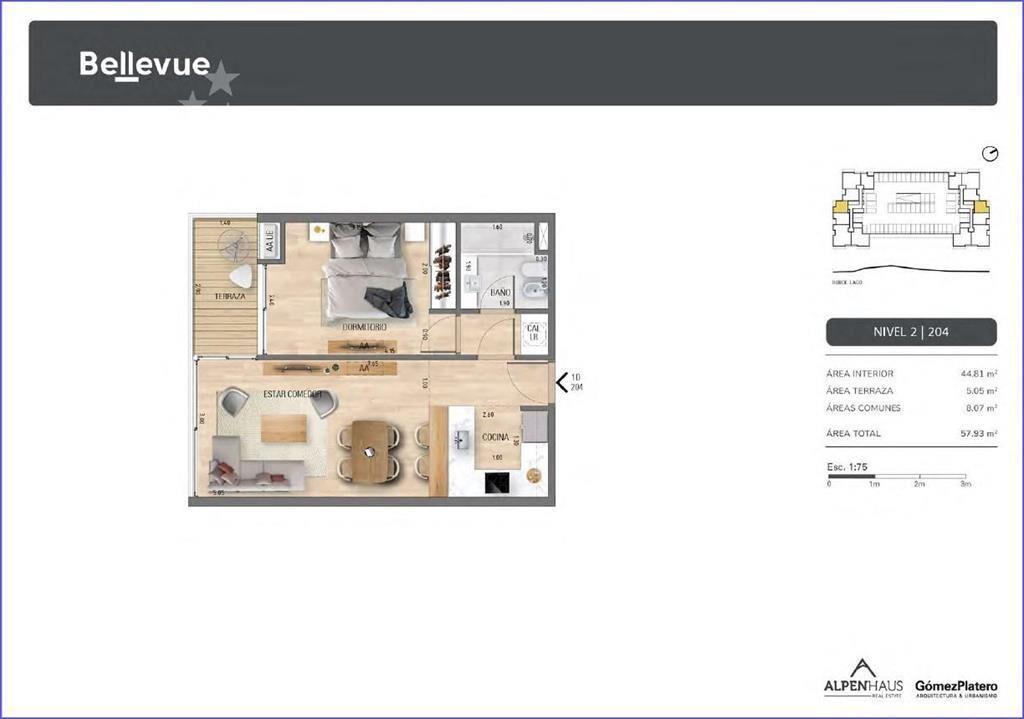Click the Bellevue logo in the header
The width and height of the screenshot is (1024, 719).
144,65
